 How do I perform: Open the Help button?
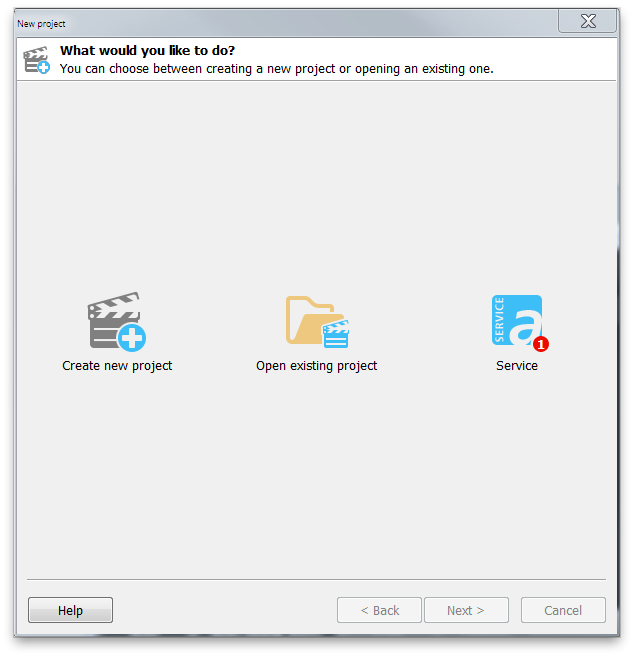[70, 610]
